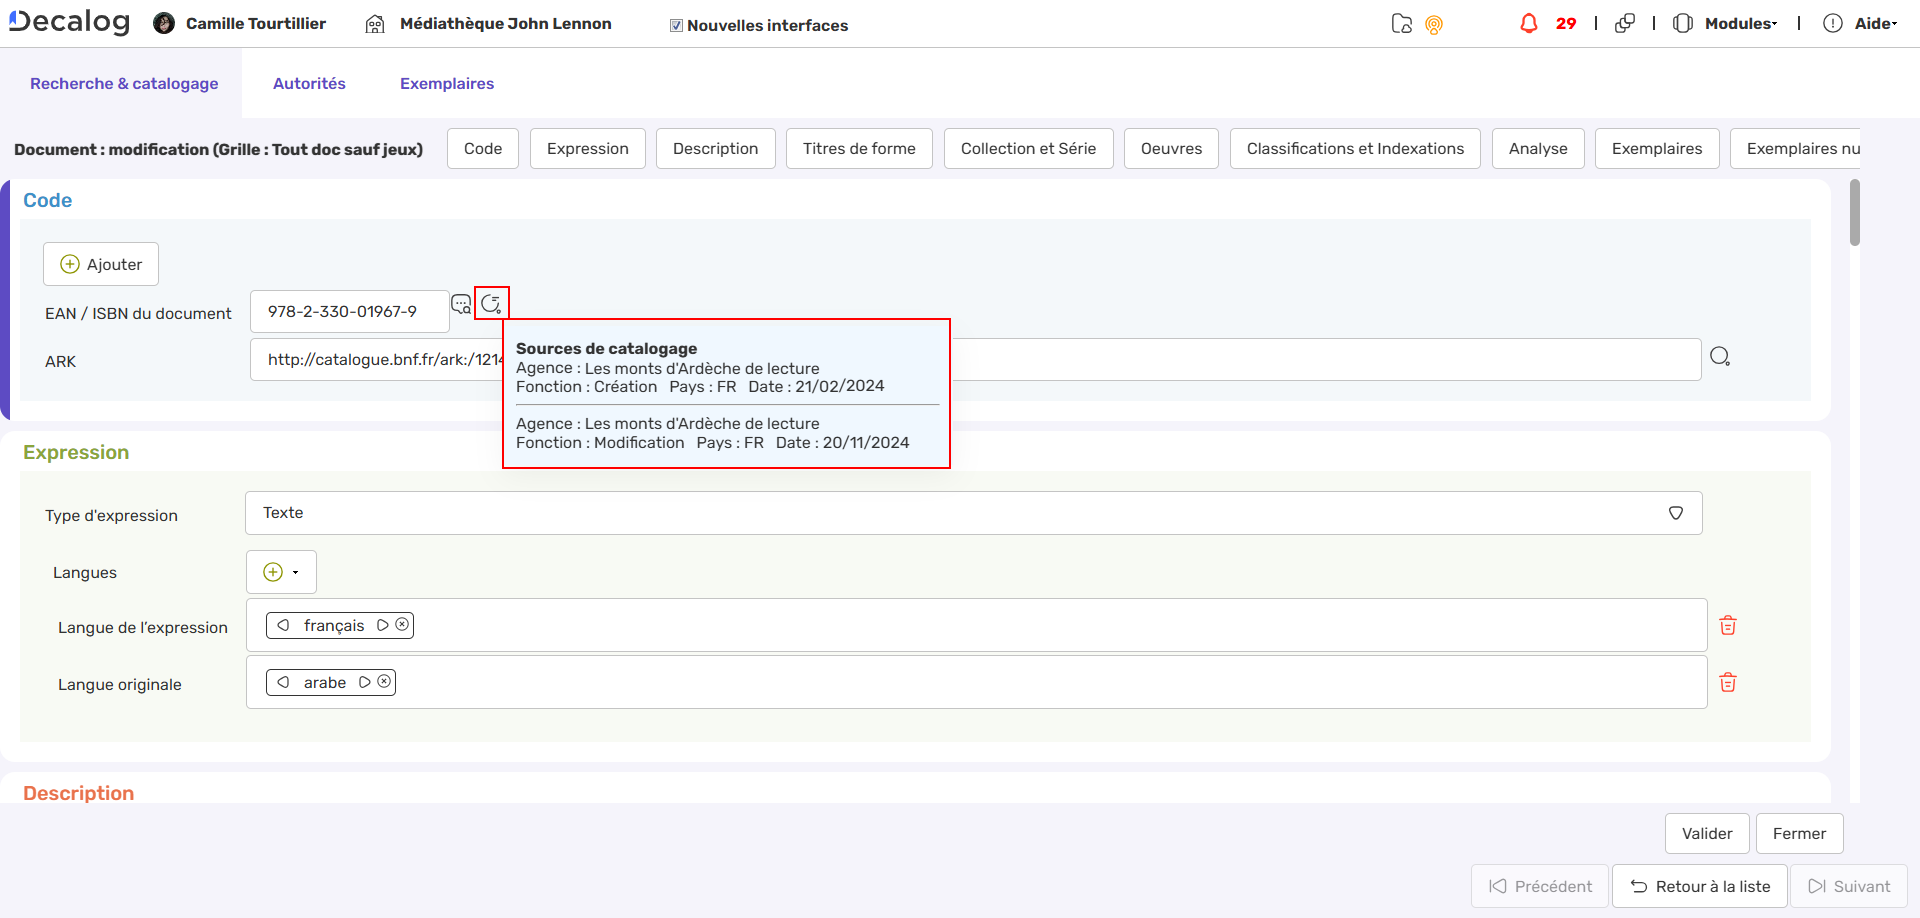Image resolution: width=1920 pixels, height=918 pixels.
Task: Select the linked-squares icon near Modules
Action: (x=1625, y=22)
